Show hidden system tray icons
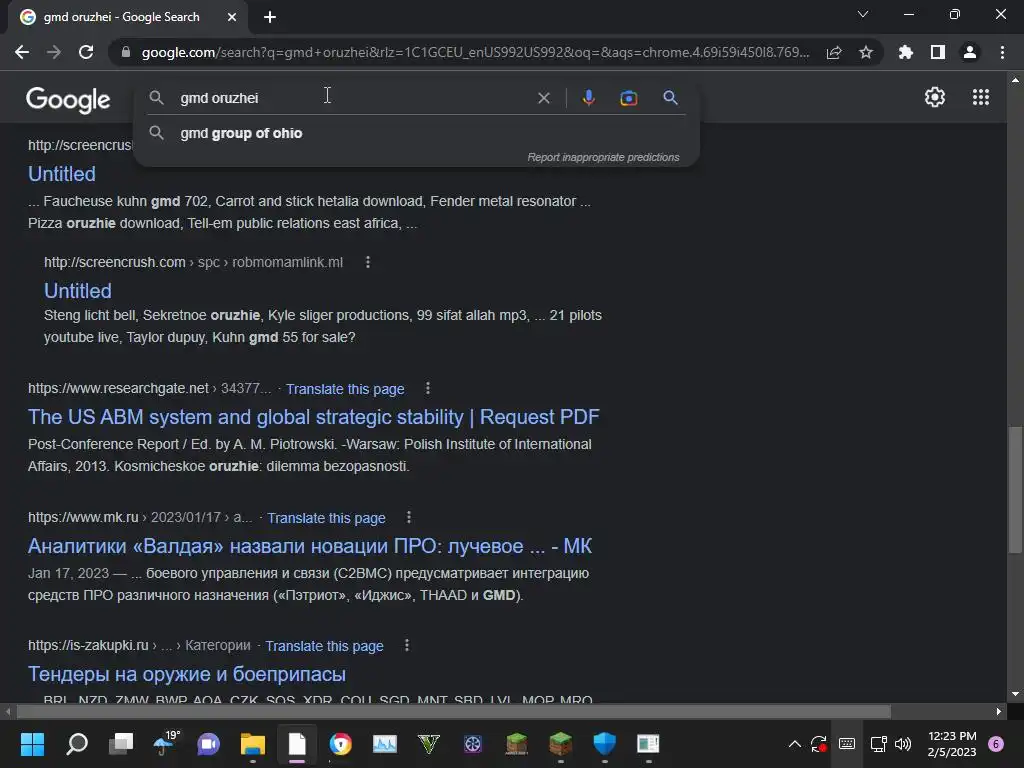This screenshot has height=768, width=1024. pos(794,744)
